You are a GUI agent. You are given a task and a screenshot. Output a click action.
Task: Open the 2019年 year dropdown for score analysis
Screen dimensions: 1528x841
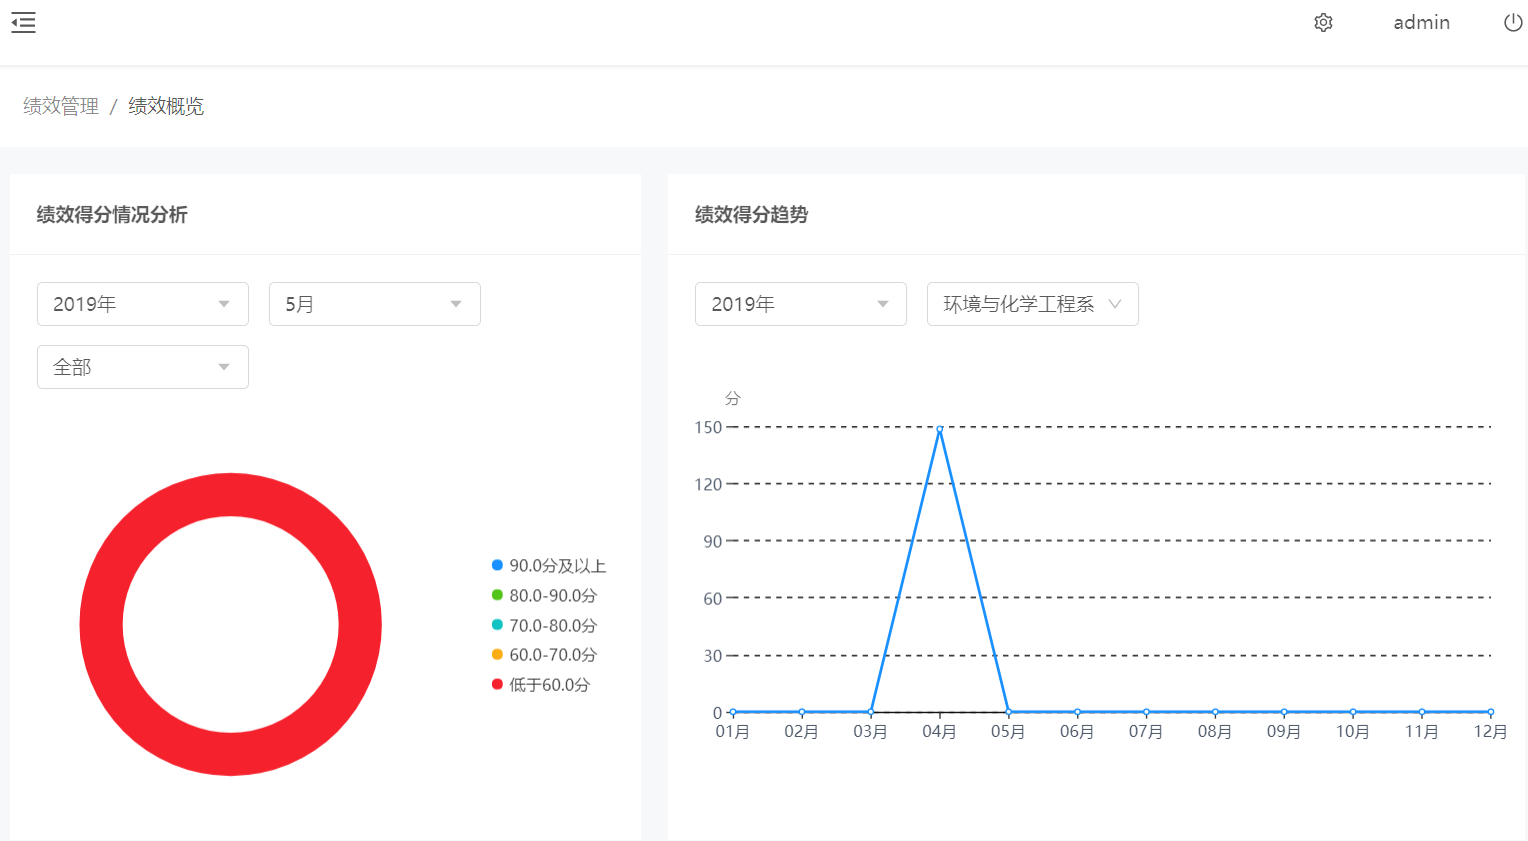click(142, 304)
